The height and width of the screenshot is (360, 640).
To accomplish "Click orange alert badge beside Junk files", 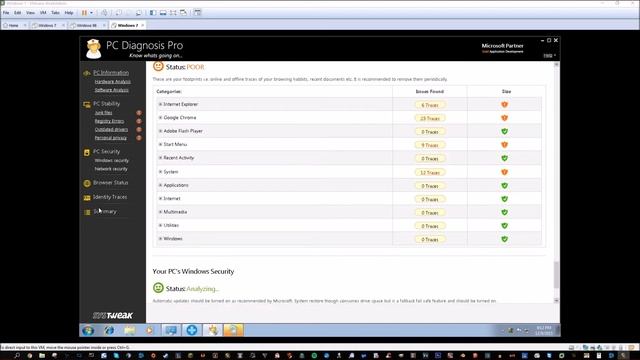I will 139,113.
